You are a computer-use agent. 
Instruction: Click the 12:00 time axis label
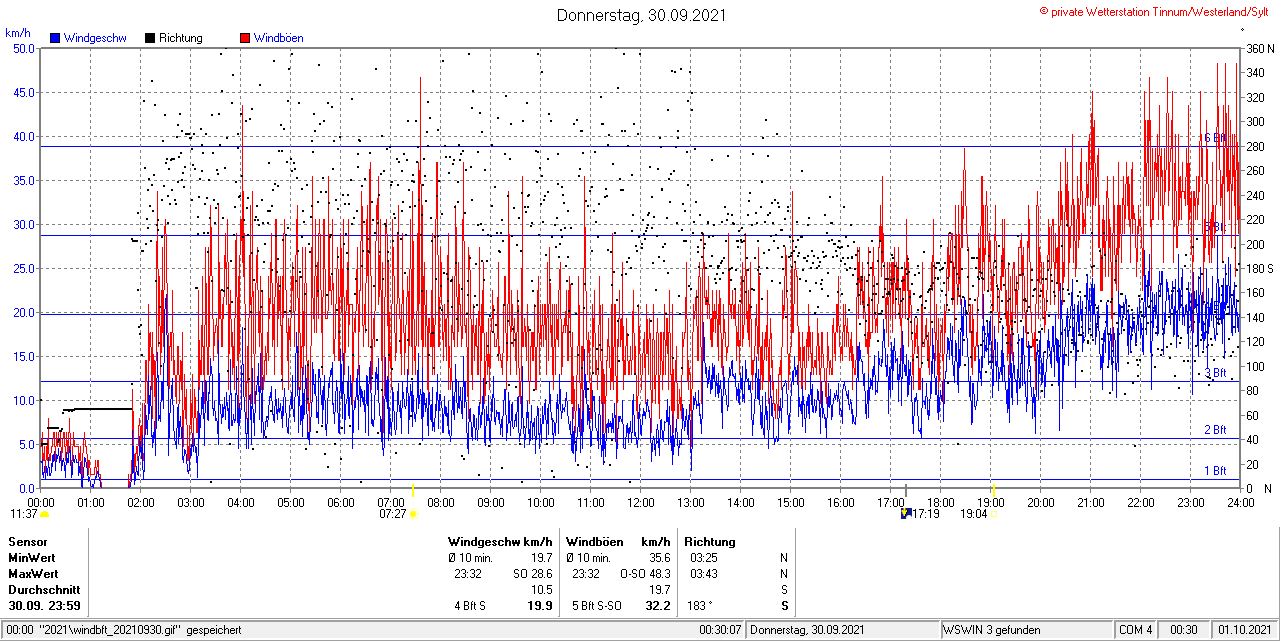[641, 502]
